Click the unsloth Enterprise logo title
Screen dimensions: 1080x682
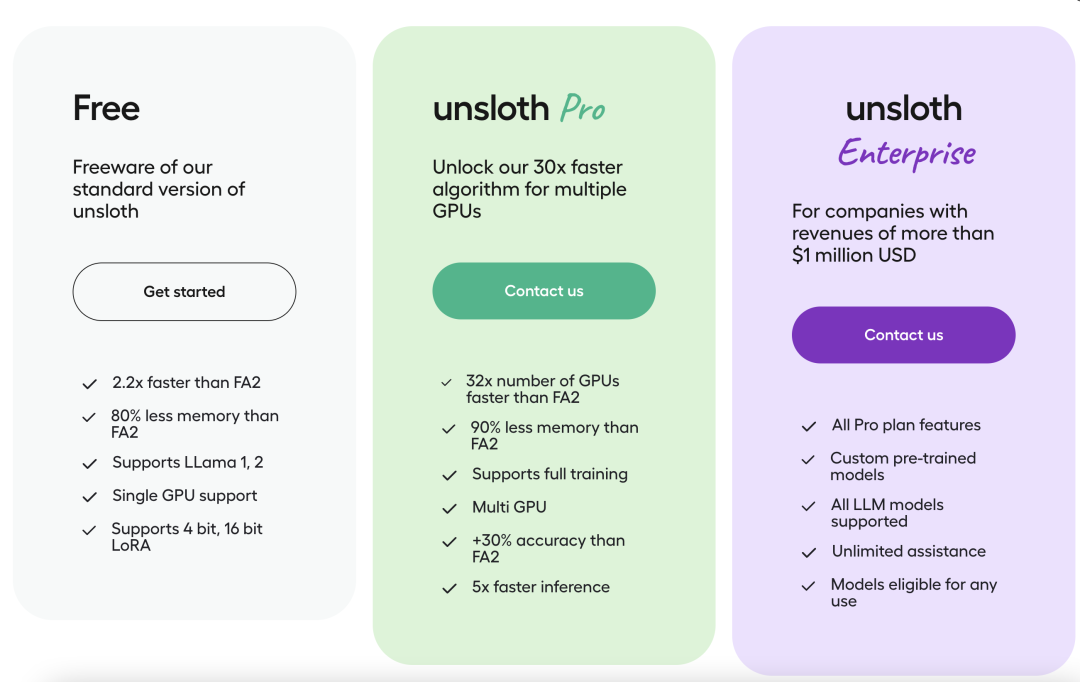pyautogui.click(x=905, y=130)
